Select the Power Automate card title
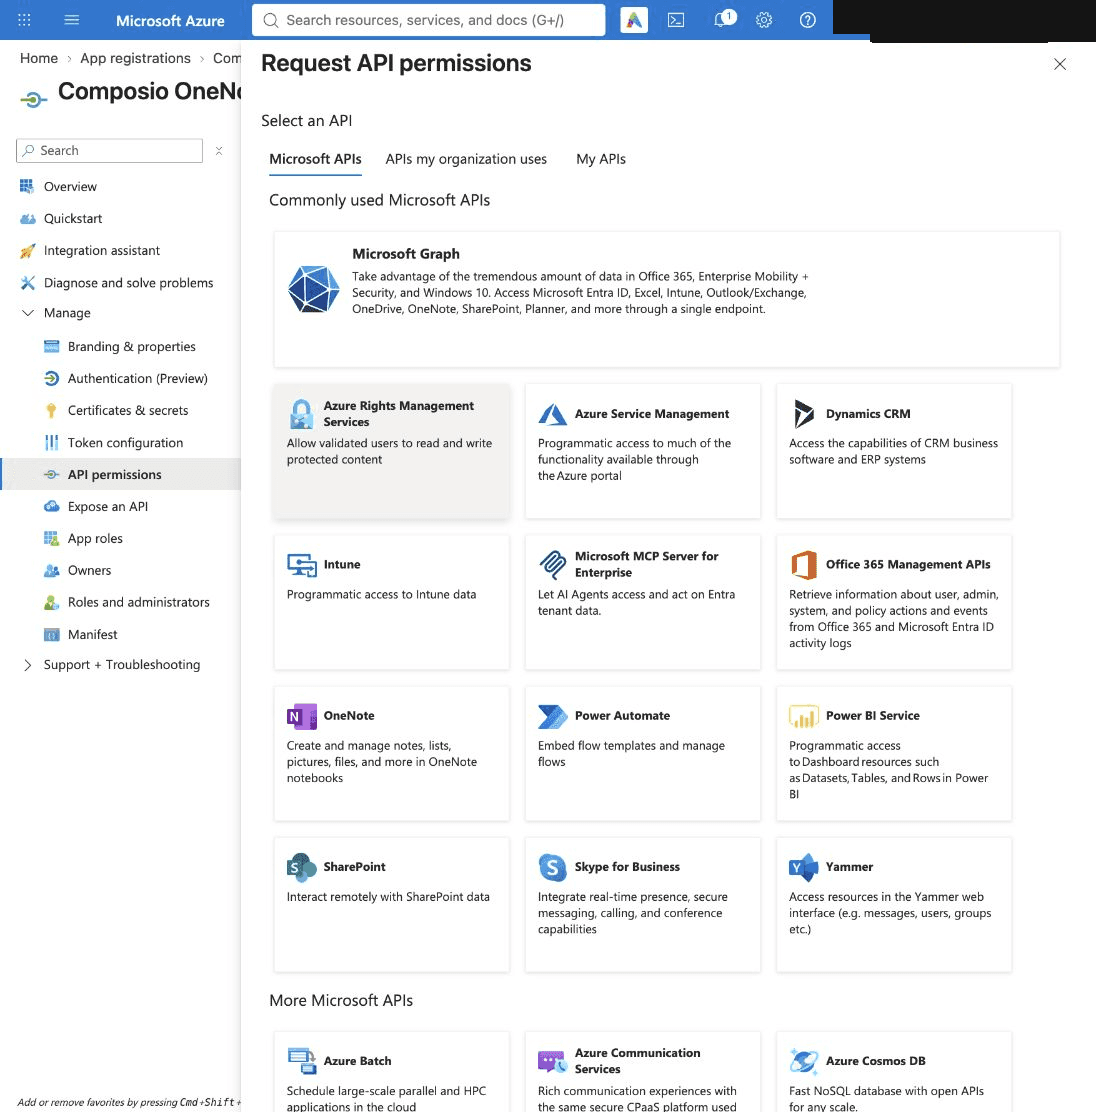Image resolution: width=1096 pixels, height=1112 pixels. click(622, 716)
